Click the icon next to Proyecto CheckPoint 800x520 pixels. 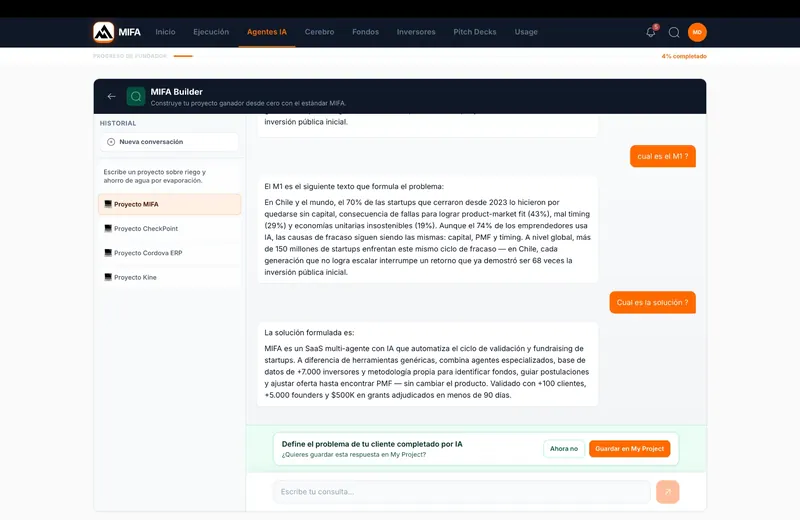[x=108, y=229]
